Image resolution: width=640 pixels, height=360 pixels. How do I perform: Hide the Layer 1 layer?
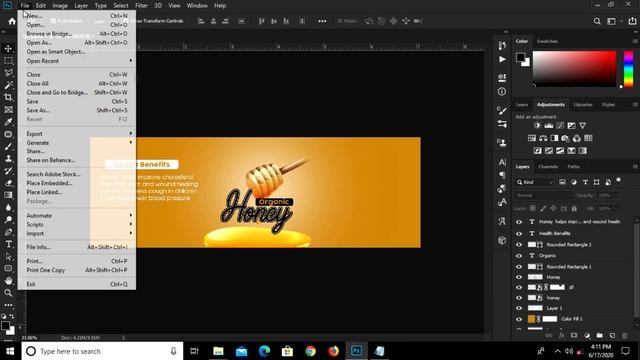click(519, 308)
